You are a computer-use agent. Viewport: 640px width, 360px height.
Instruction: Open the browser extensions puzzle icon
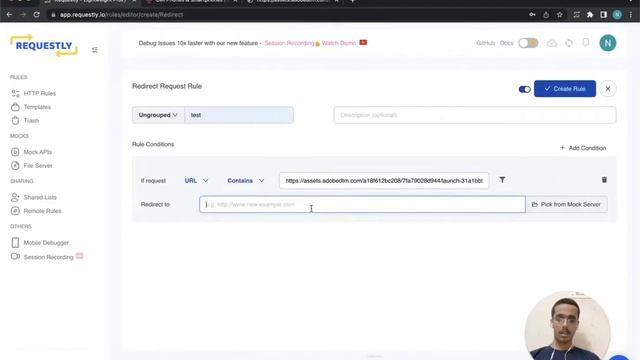(x=590, y=15)
